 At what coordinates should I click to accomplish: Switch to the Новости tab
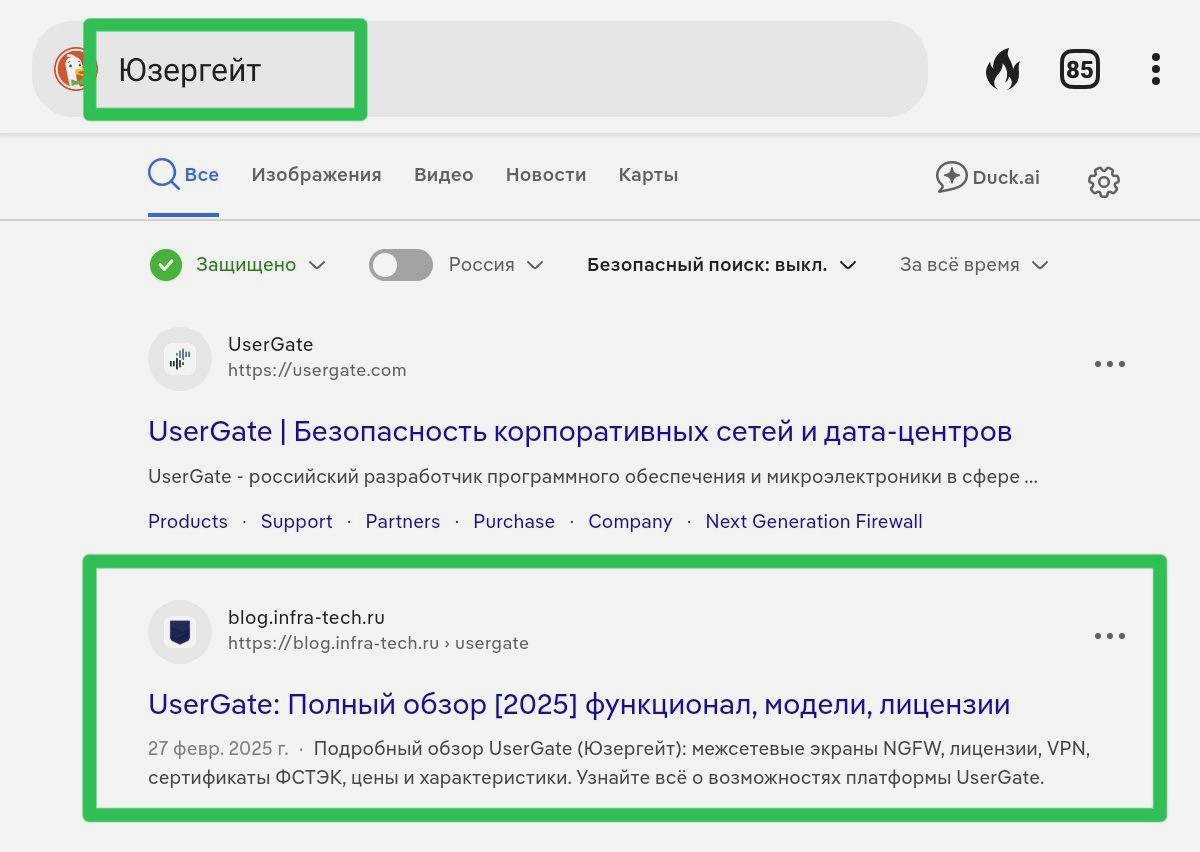[x=545, y=175]
